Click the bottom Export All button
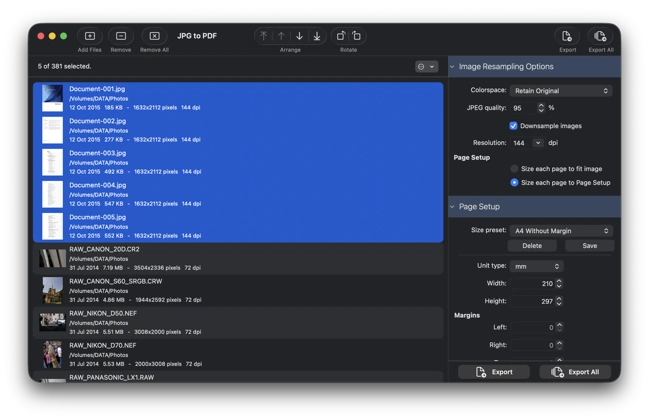The height and width of the screenshot is (419, 649). pyautogui.click(x=575, y=372)
